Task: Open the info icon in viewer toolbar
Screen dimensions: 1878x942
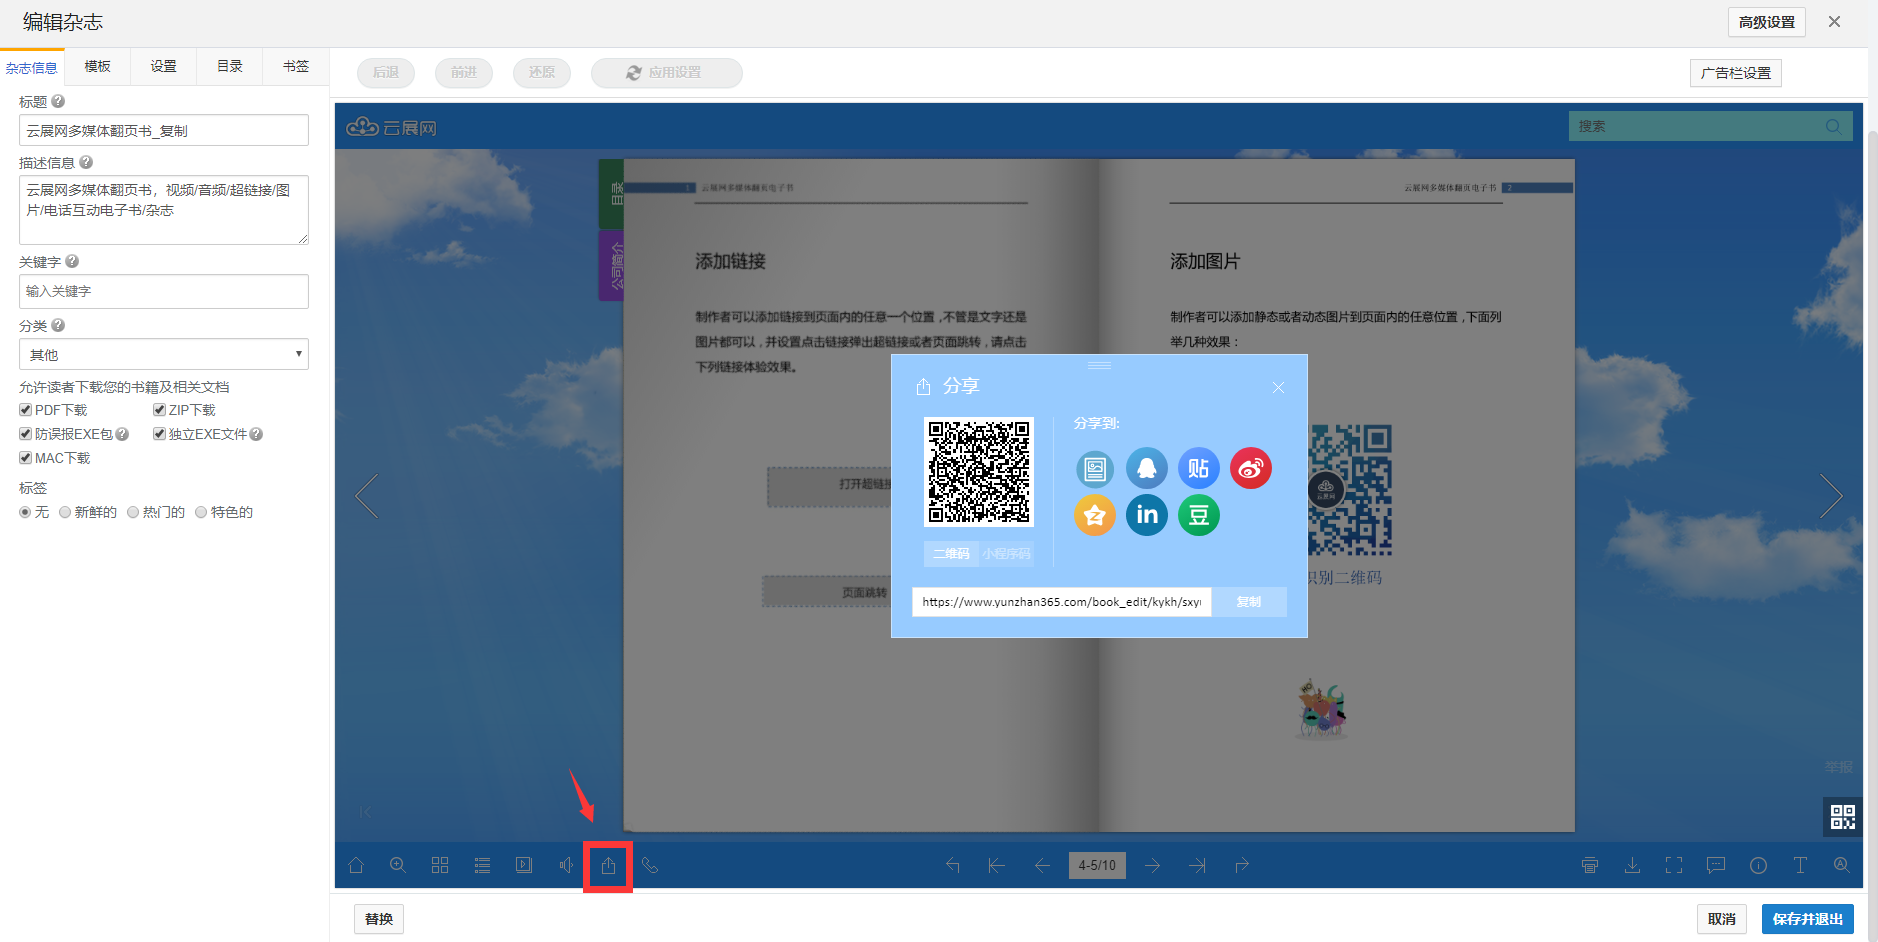Action: point(1758,866)
